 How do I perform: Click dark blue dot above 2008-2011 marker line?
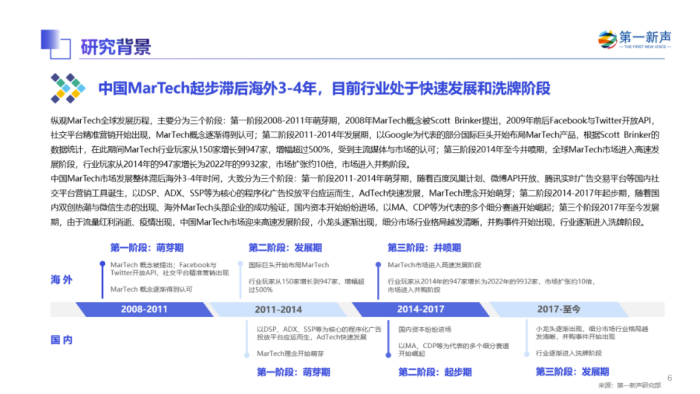click(102, 264)
